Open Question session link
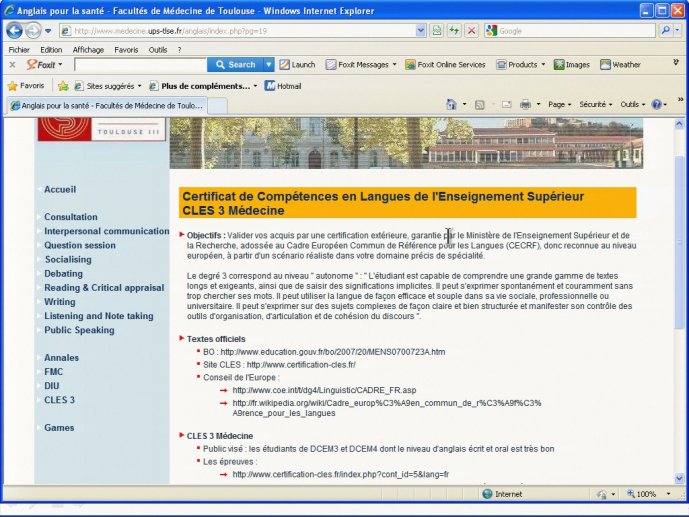 pos(80,245)
